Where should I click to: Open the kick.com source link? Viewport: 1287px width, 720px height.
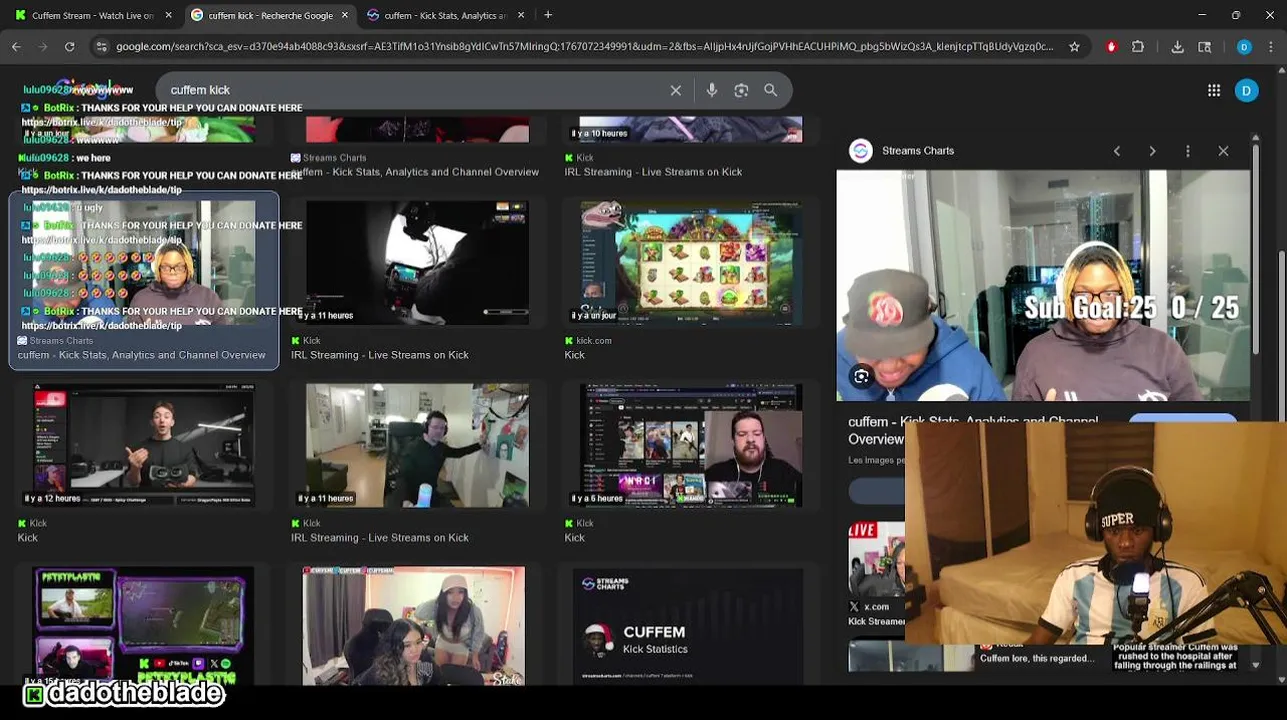tap(594, 340)
